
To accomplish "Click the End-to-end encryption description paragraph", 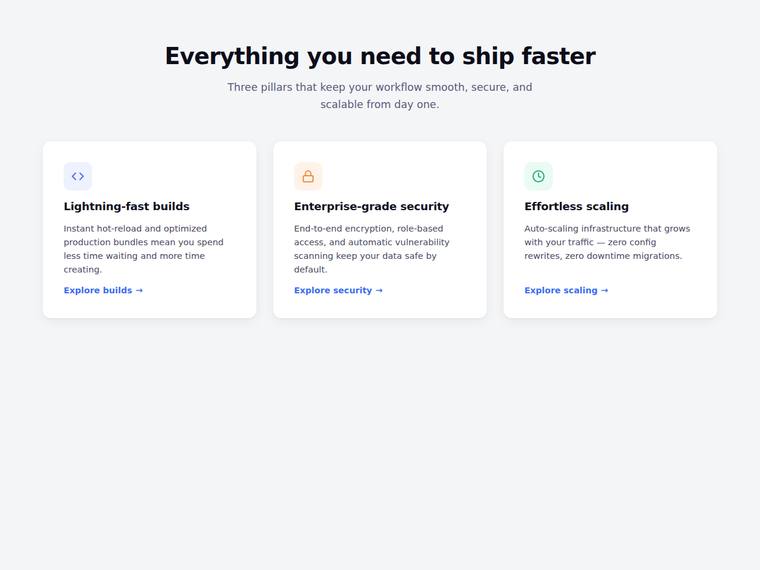I will coord(372,249).
